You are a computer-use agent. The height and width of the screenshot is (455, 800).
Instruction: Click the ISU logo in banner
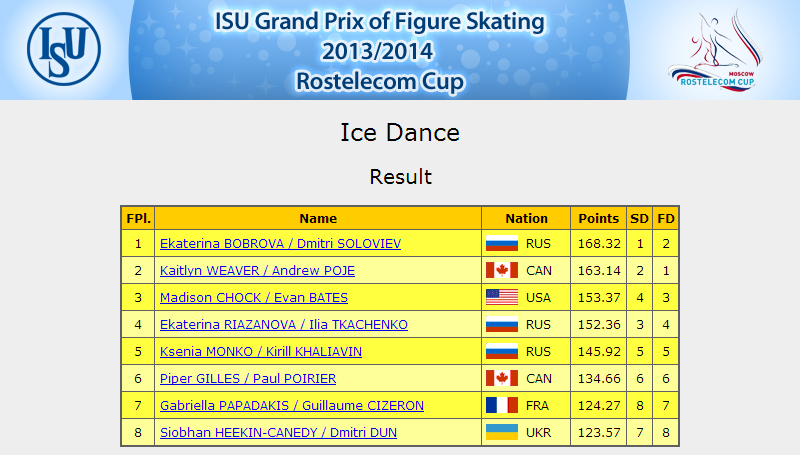[x=64, y=49]
